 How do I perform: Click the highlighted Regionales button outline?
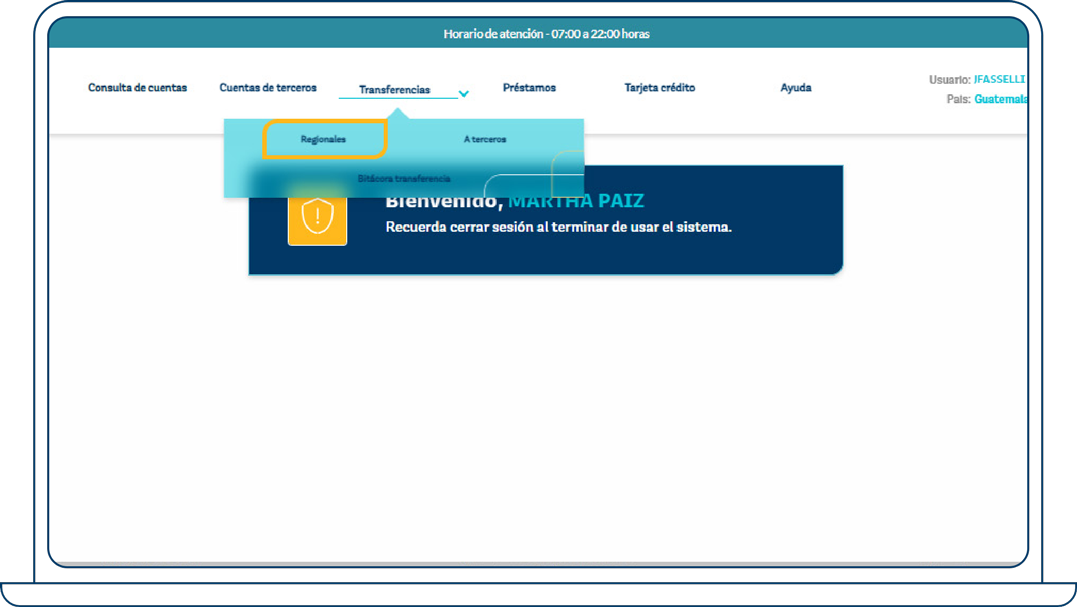322,139
